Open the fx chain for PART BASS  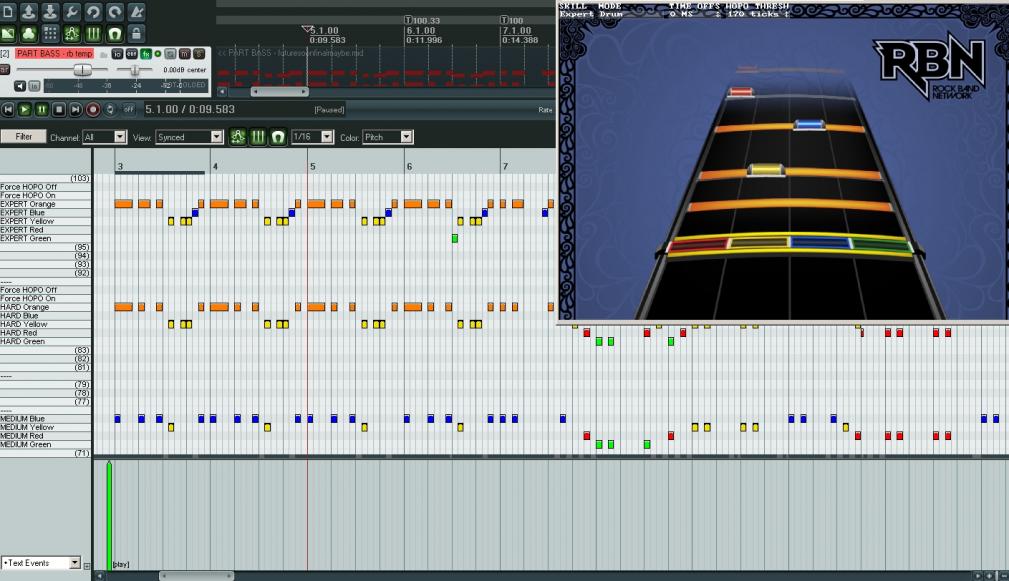(x=145, y=54)
